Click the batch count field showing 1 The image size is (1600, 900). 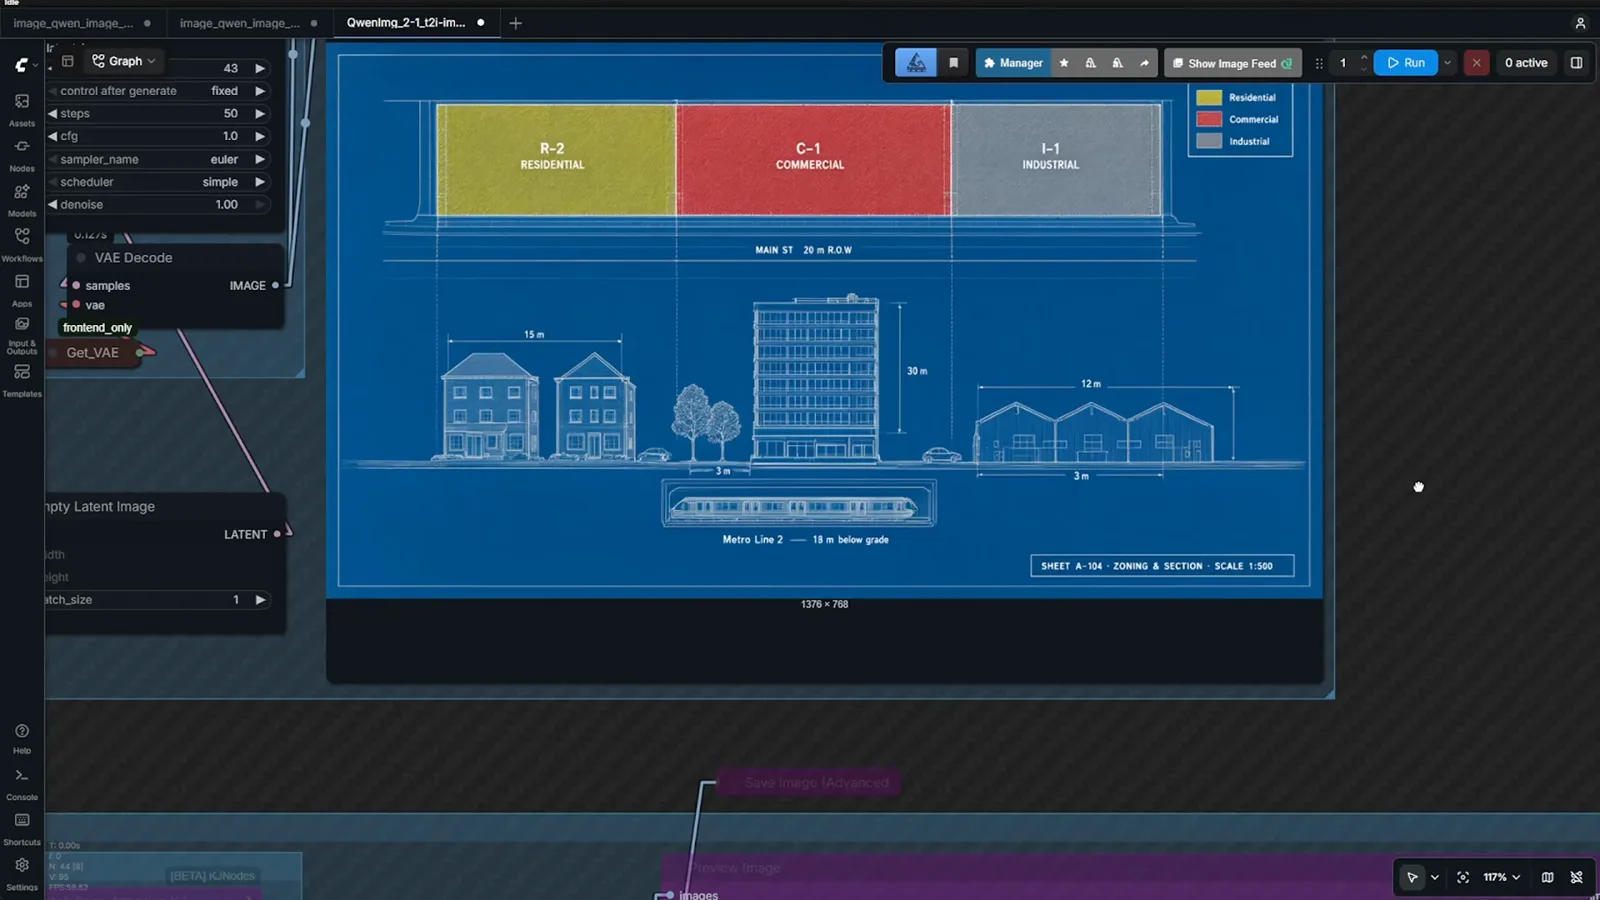coord(1343,63)
